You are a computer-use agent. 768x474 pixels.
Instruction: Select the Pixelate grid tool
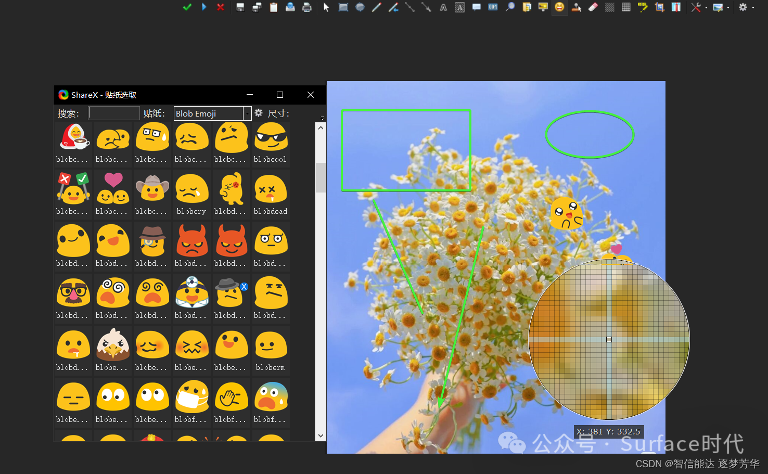[x=626, y=7]
